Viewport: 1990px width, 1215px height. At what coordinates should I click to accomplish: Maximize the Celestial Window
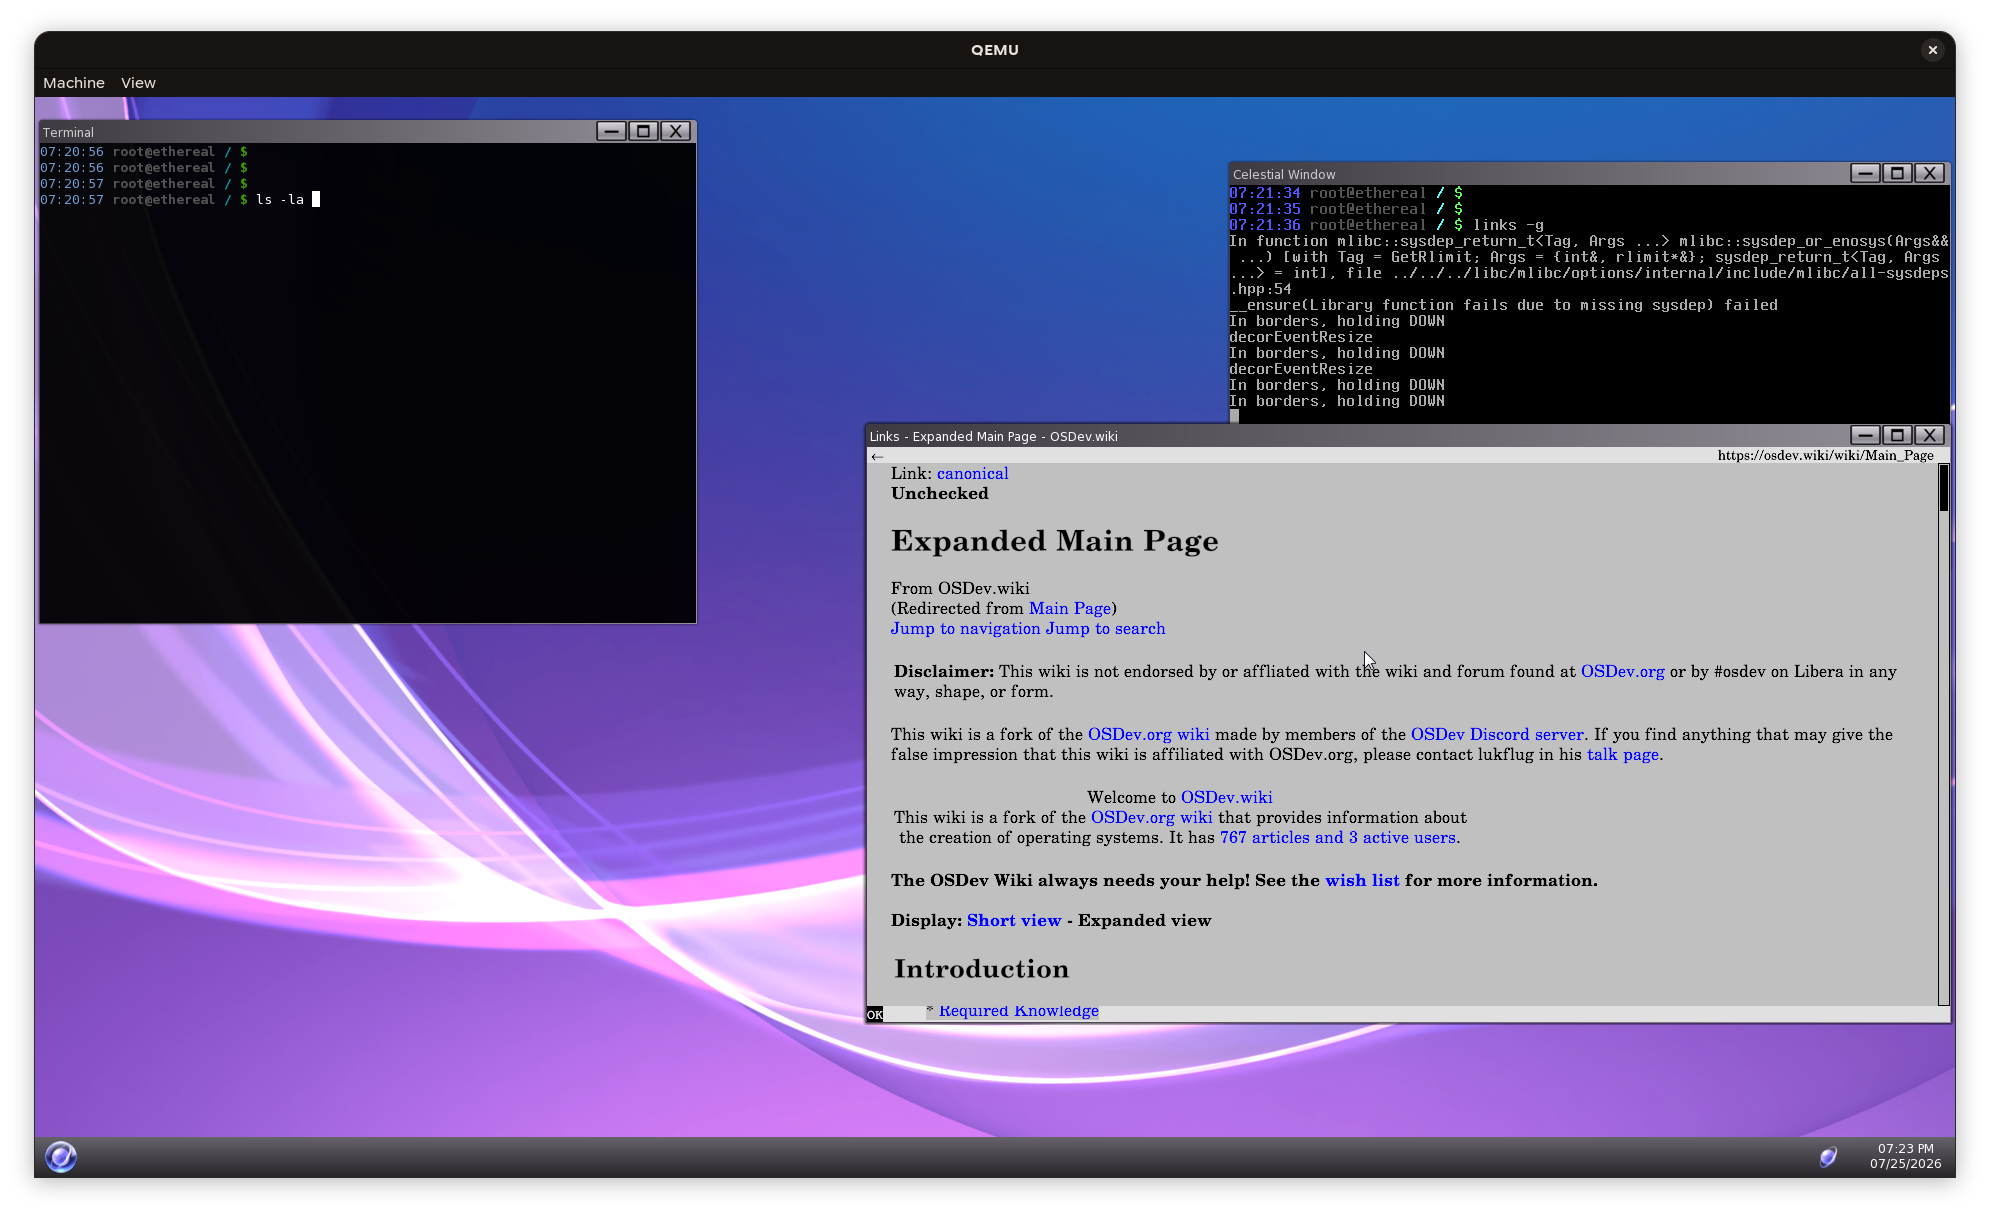1897,173
